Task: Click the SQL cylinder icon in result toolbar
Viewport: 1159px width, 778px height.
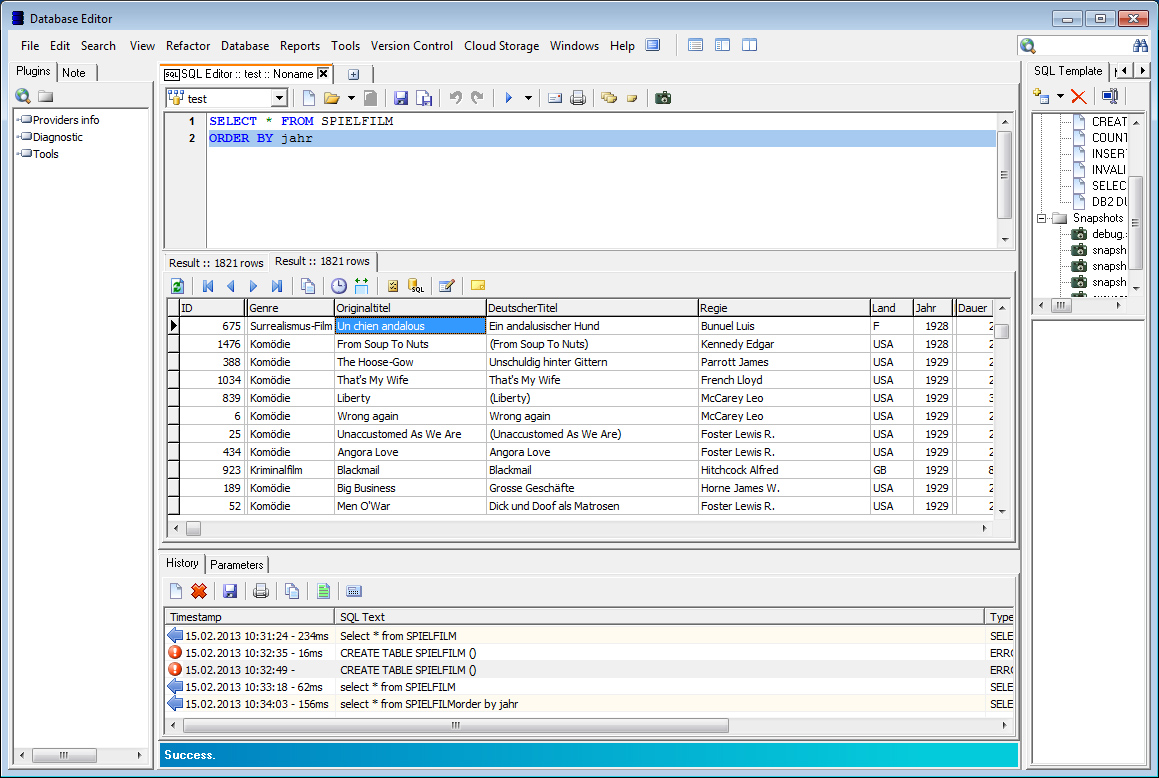Action: click(x=416, y=286)
